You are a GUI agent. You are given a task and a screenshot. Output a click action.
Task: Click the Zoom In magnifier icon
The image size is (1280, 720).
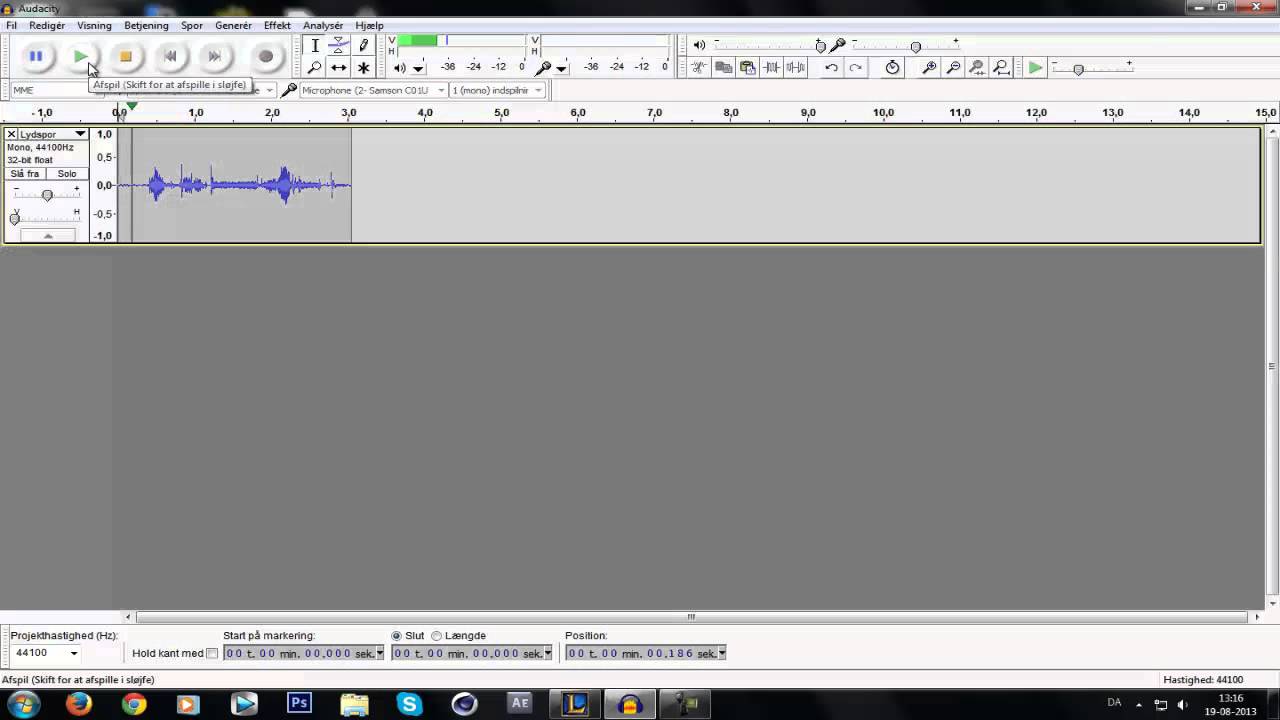(929, 68)
